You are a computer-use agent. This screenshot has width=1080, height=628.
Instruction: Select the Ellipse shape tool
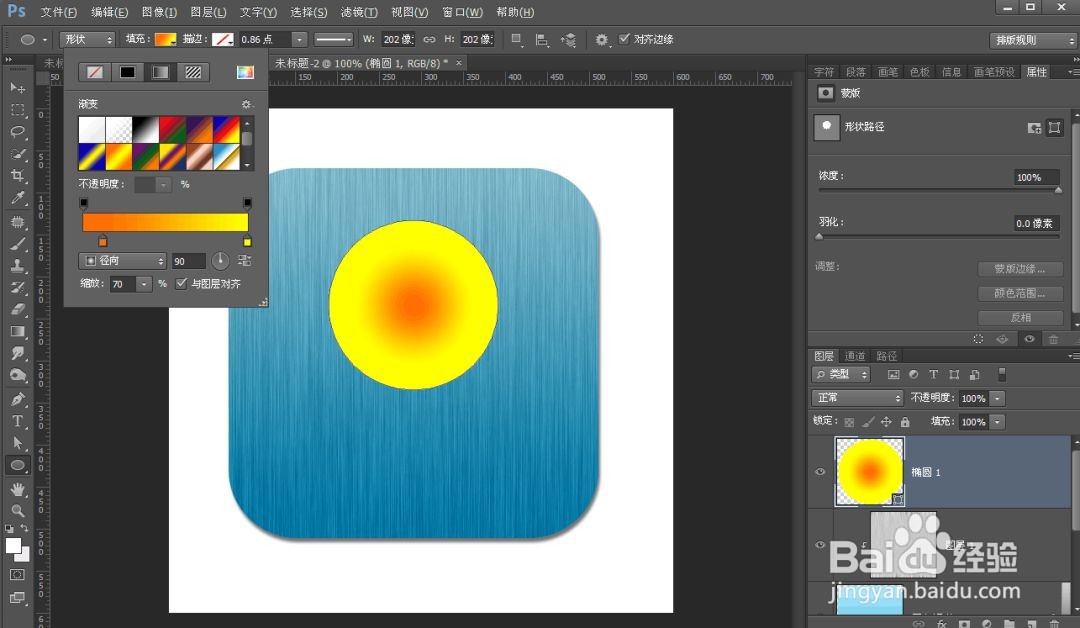18,465
